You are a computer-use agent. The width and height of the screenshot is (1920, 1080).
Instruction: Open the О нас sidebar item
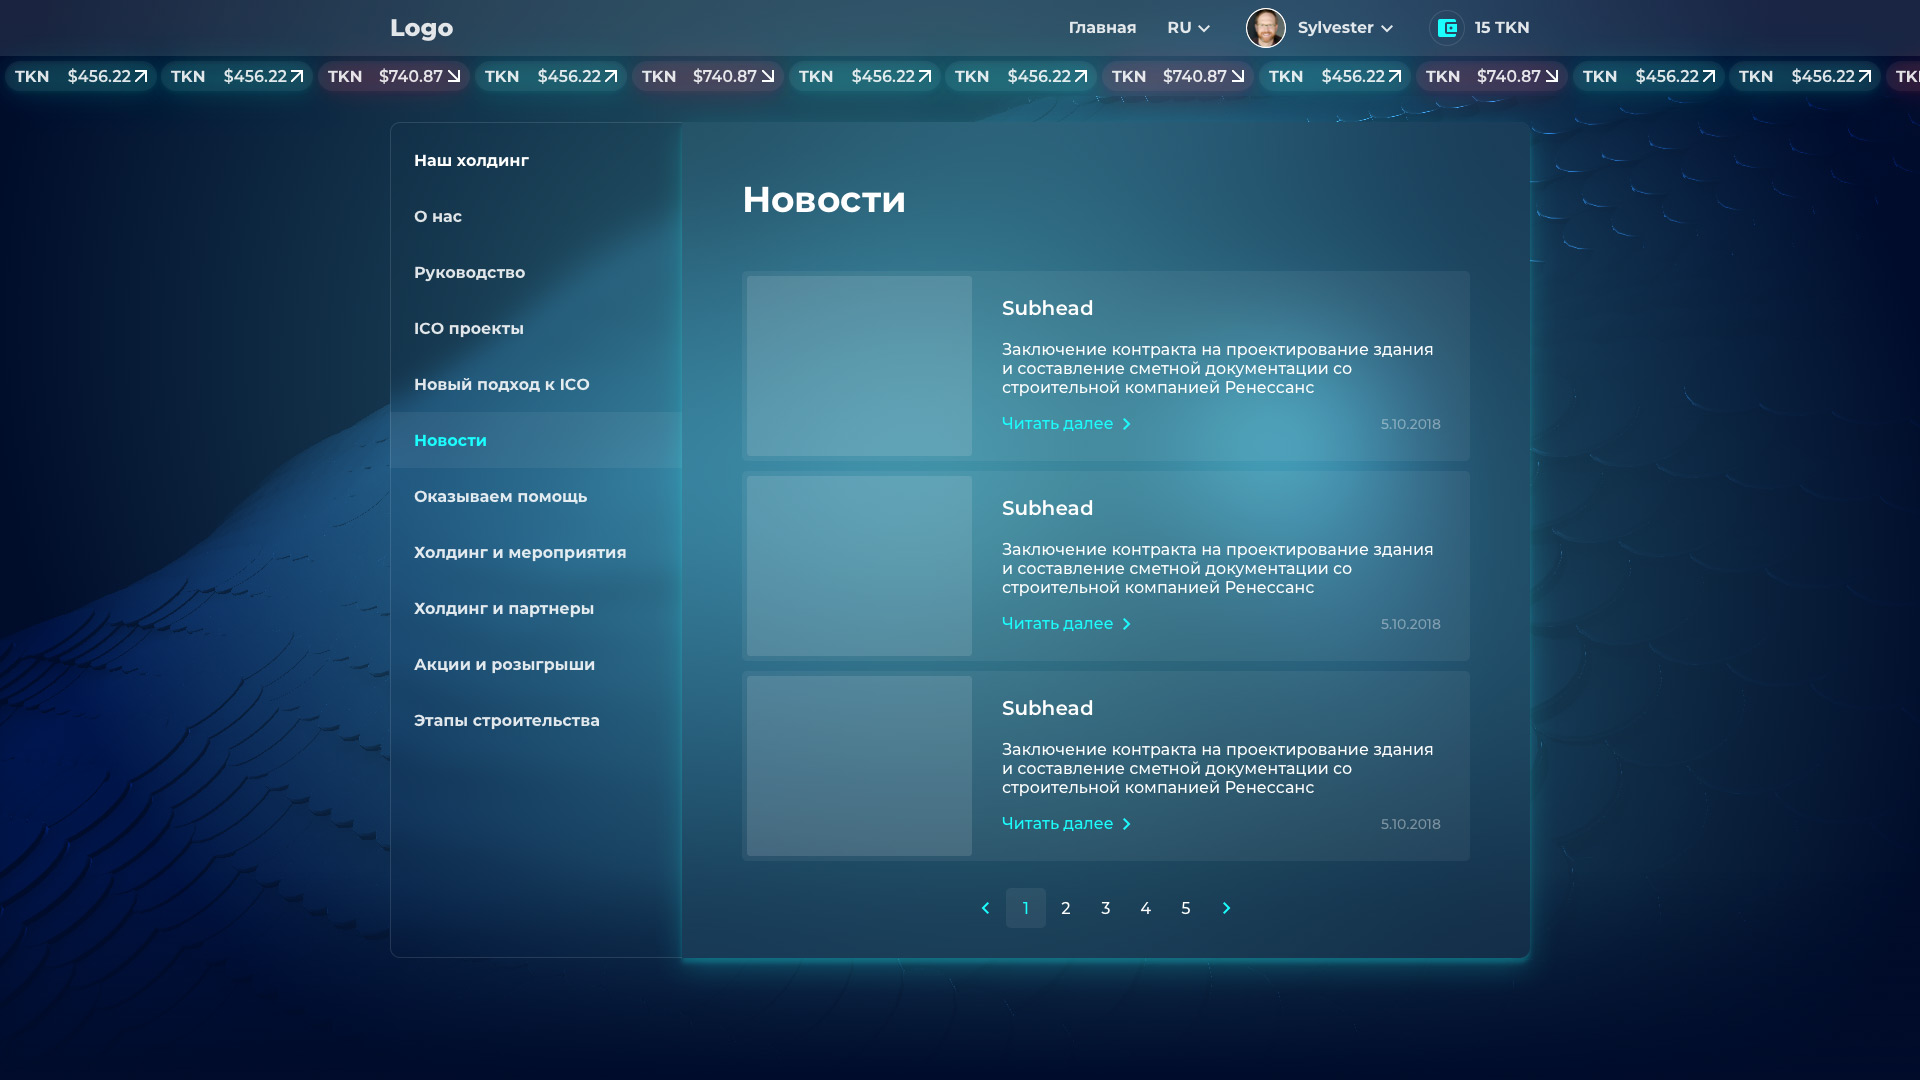point(536,216)
